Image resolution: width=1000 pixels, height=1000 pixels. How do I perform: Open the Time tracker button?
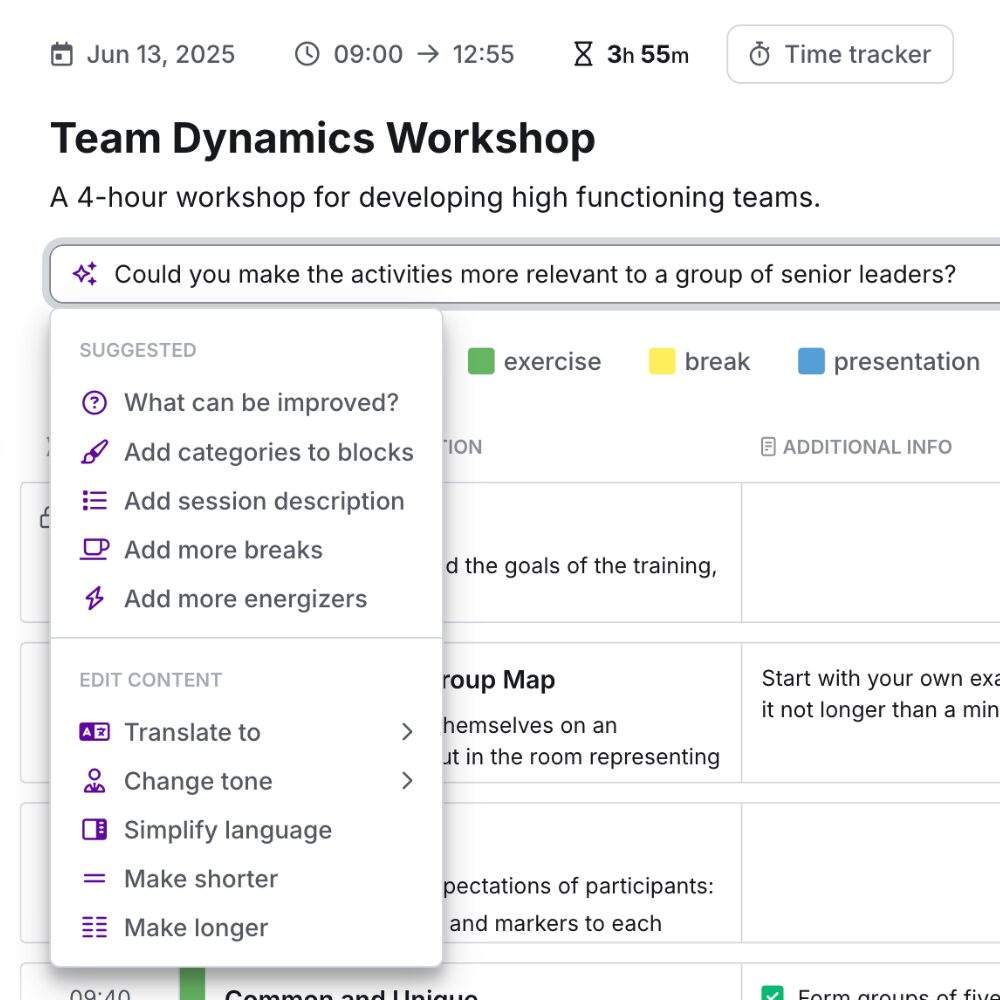tap(839, 54)
